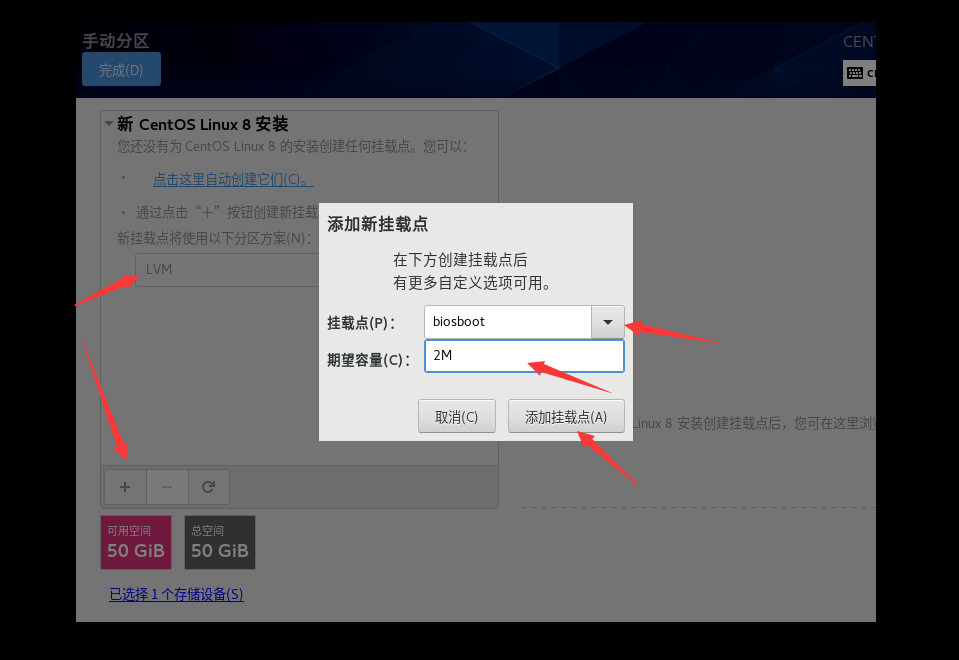Click the 可用空间 50 GiB indicator
The height and width of the screenshot is (660, 959).
136,543
